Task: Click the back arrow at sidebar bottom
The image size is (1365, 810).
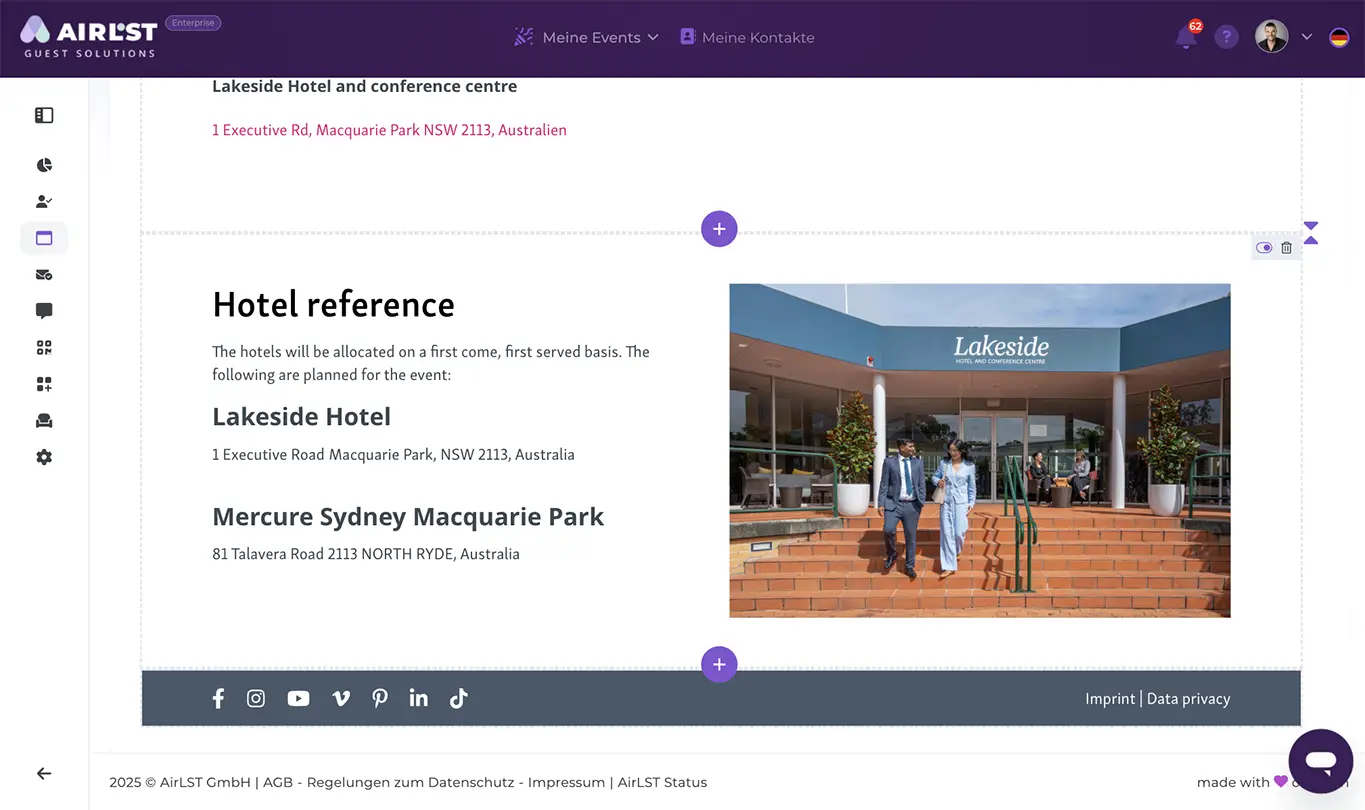Action: click(44, 773)
